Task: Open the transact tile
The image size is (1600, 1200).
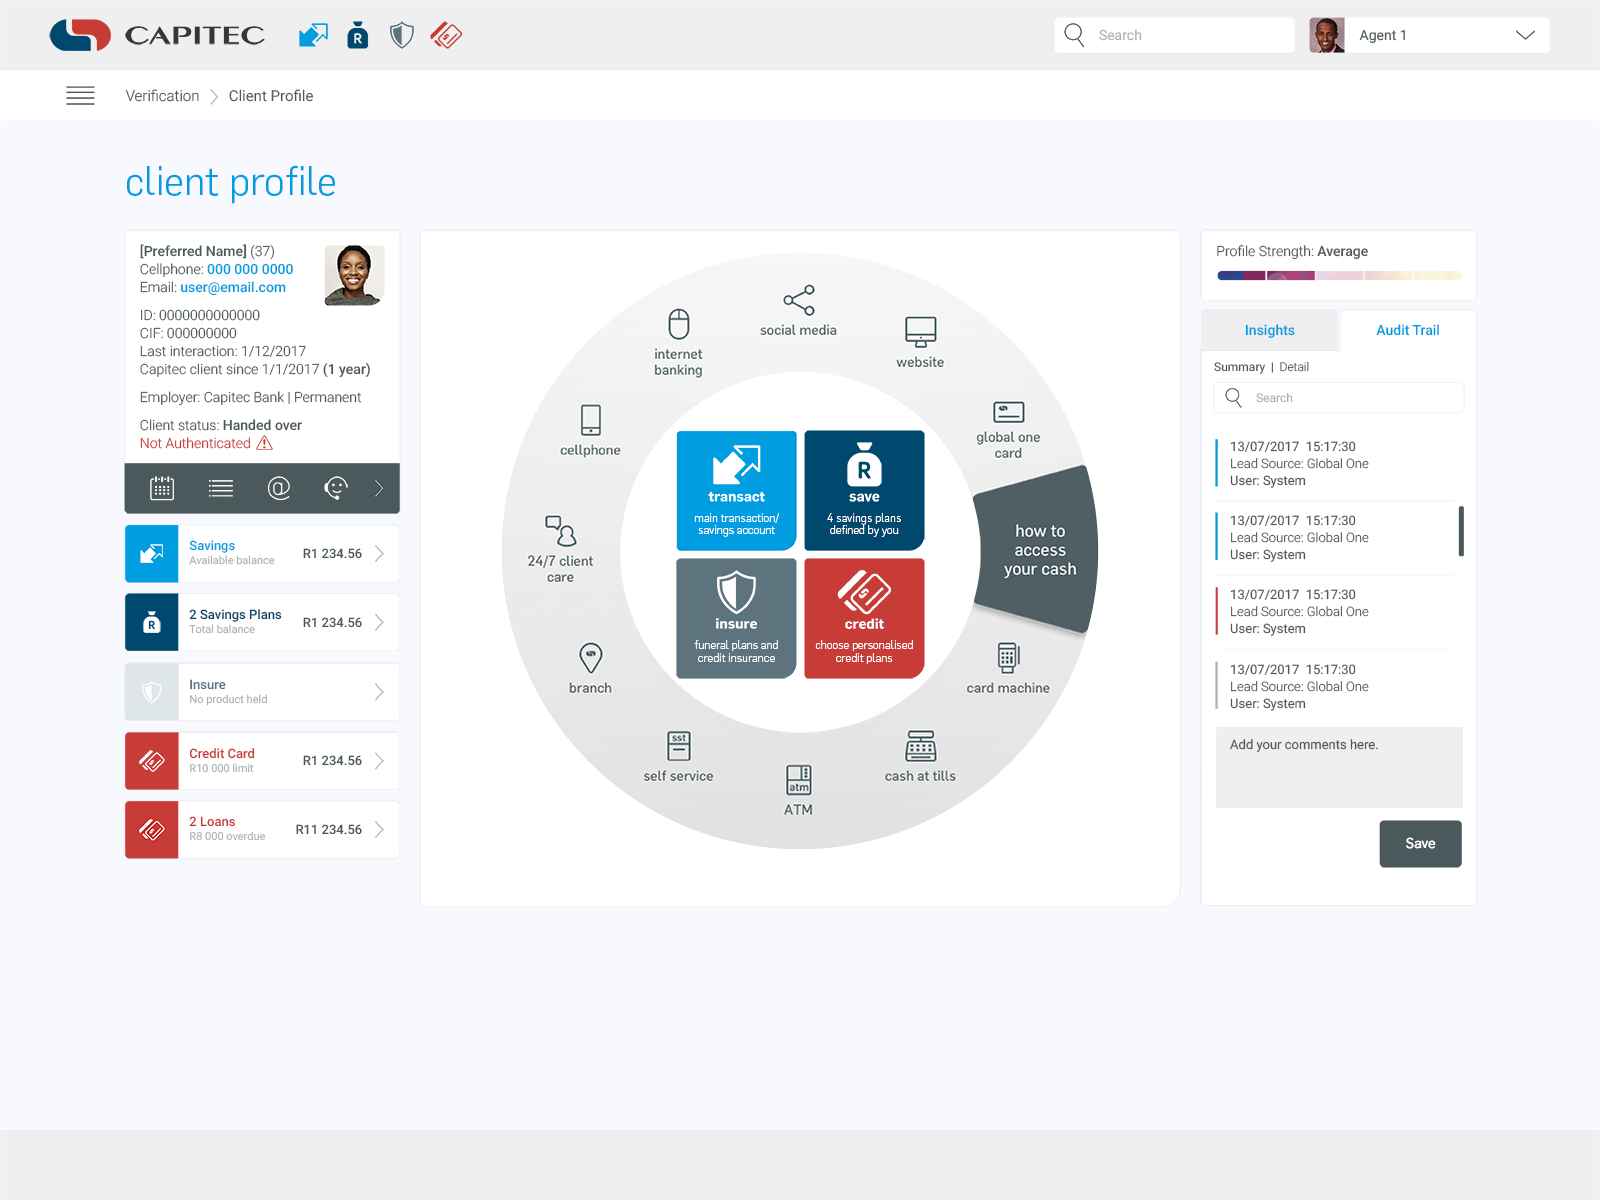Action: point(737,491)
